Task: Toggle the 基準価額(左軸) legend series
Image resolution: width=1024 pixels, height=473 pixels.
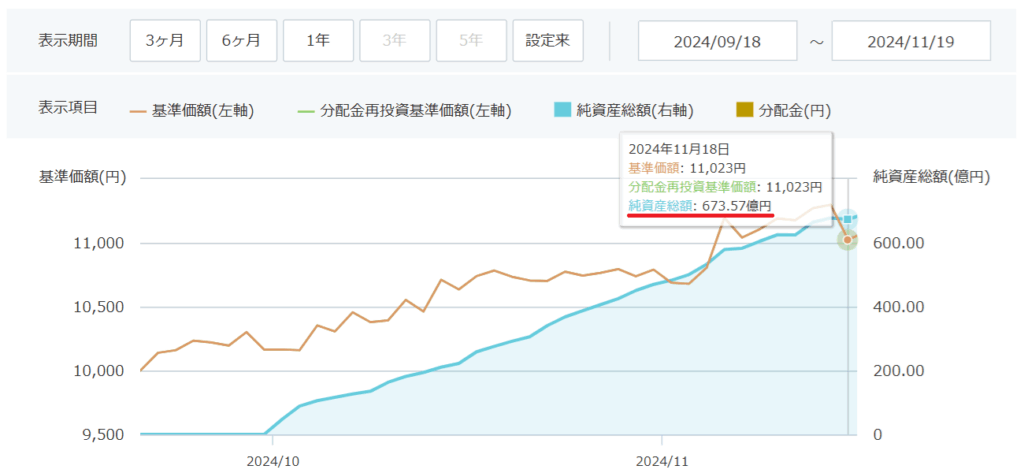Action: point(192,110)
